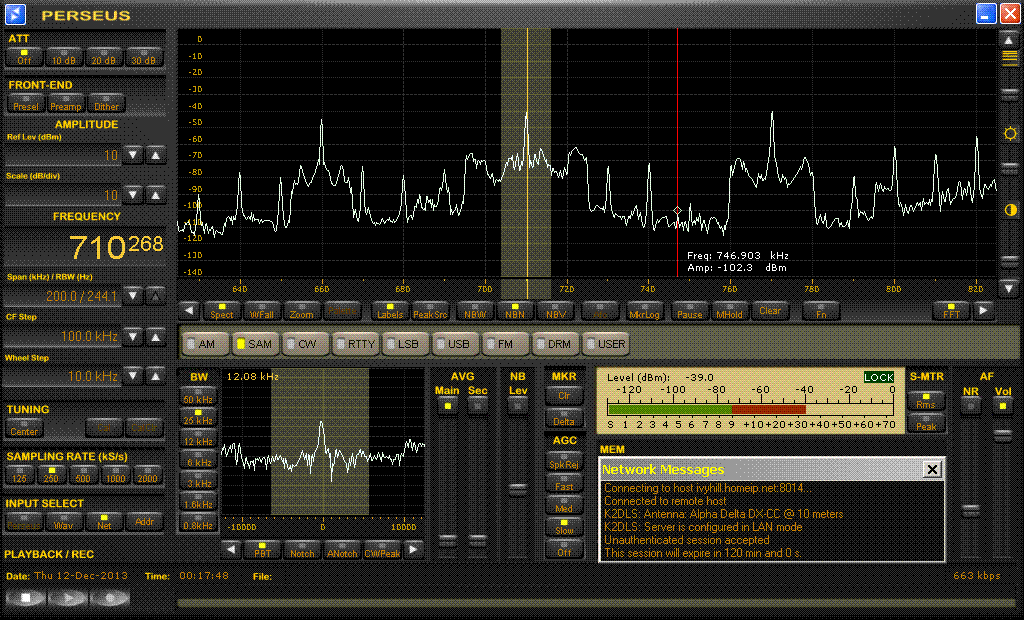Screen dimensions: 1024x620
Task: Click the MKR Delta button
Action: [564, 419]
